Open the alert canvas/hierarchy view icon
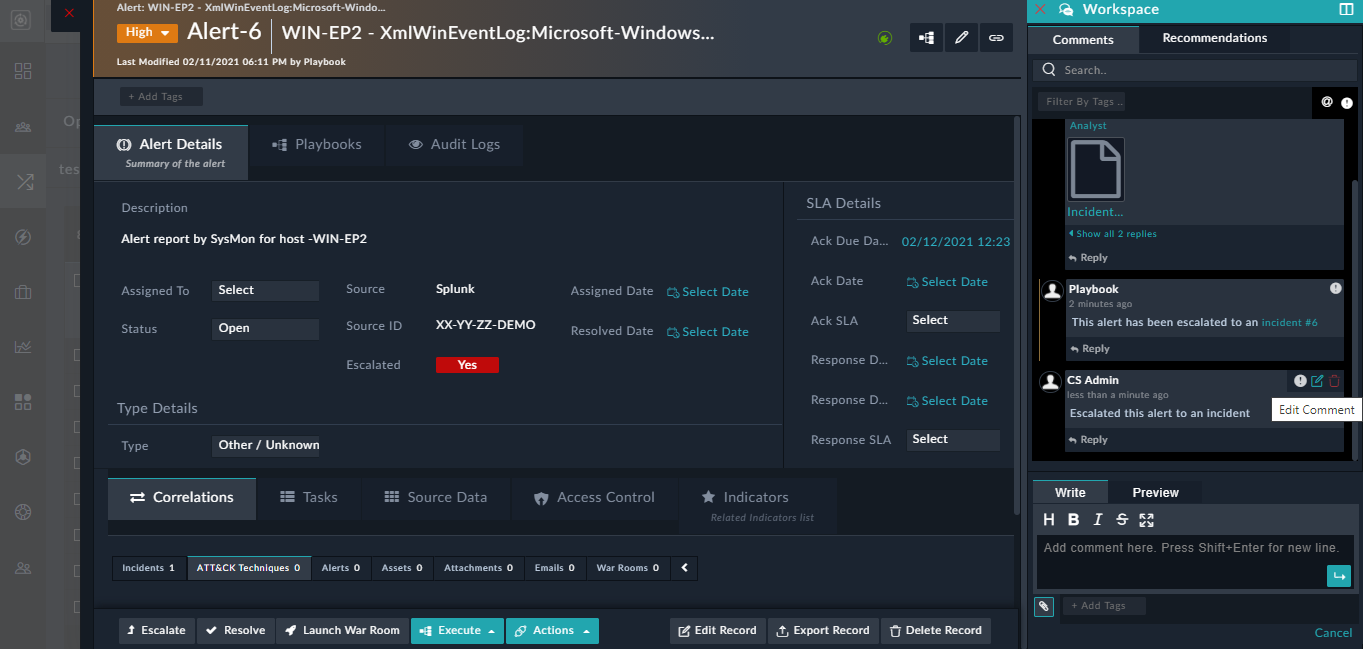1363x649 pixels. click(x=925, y=37)
